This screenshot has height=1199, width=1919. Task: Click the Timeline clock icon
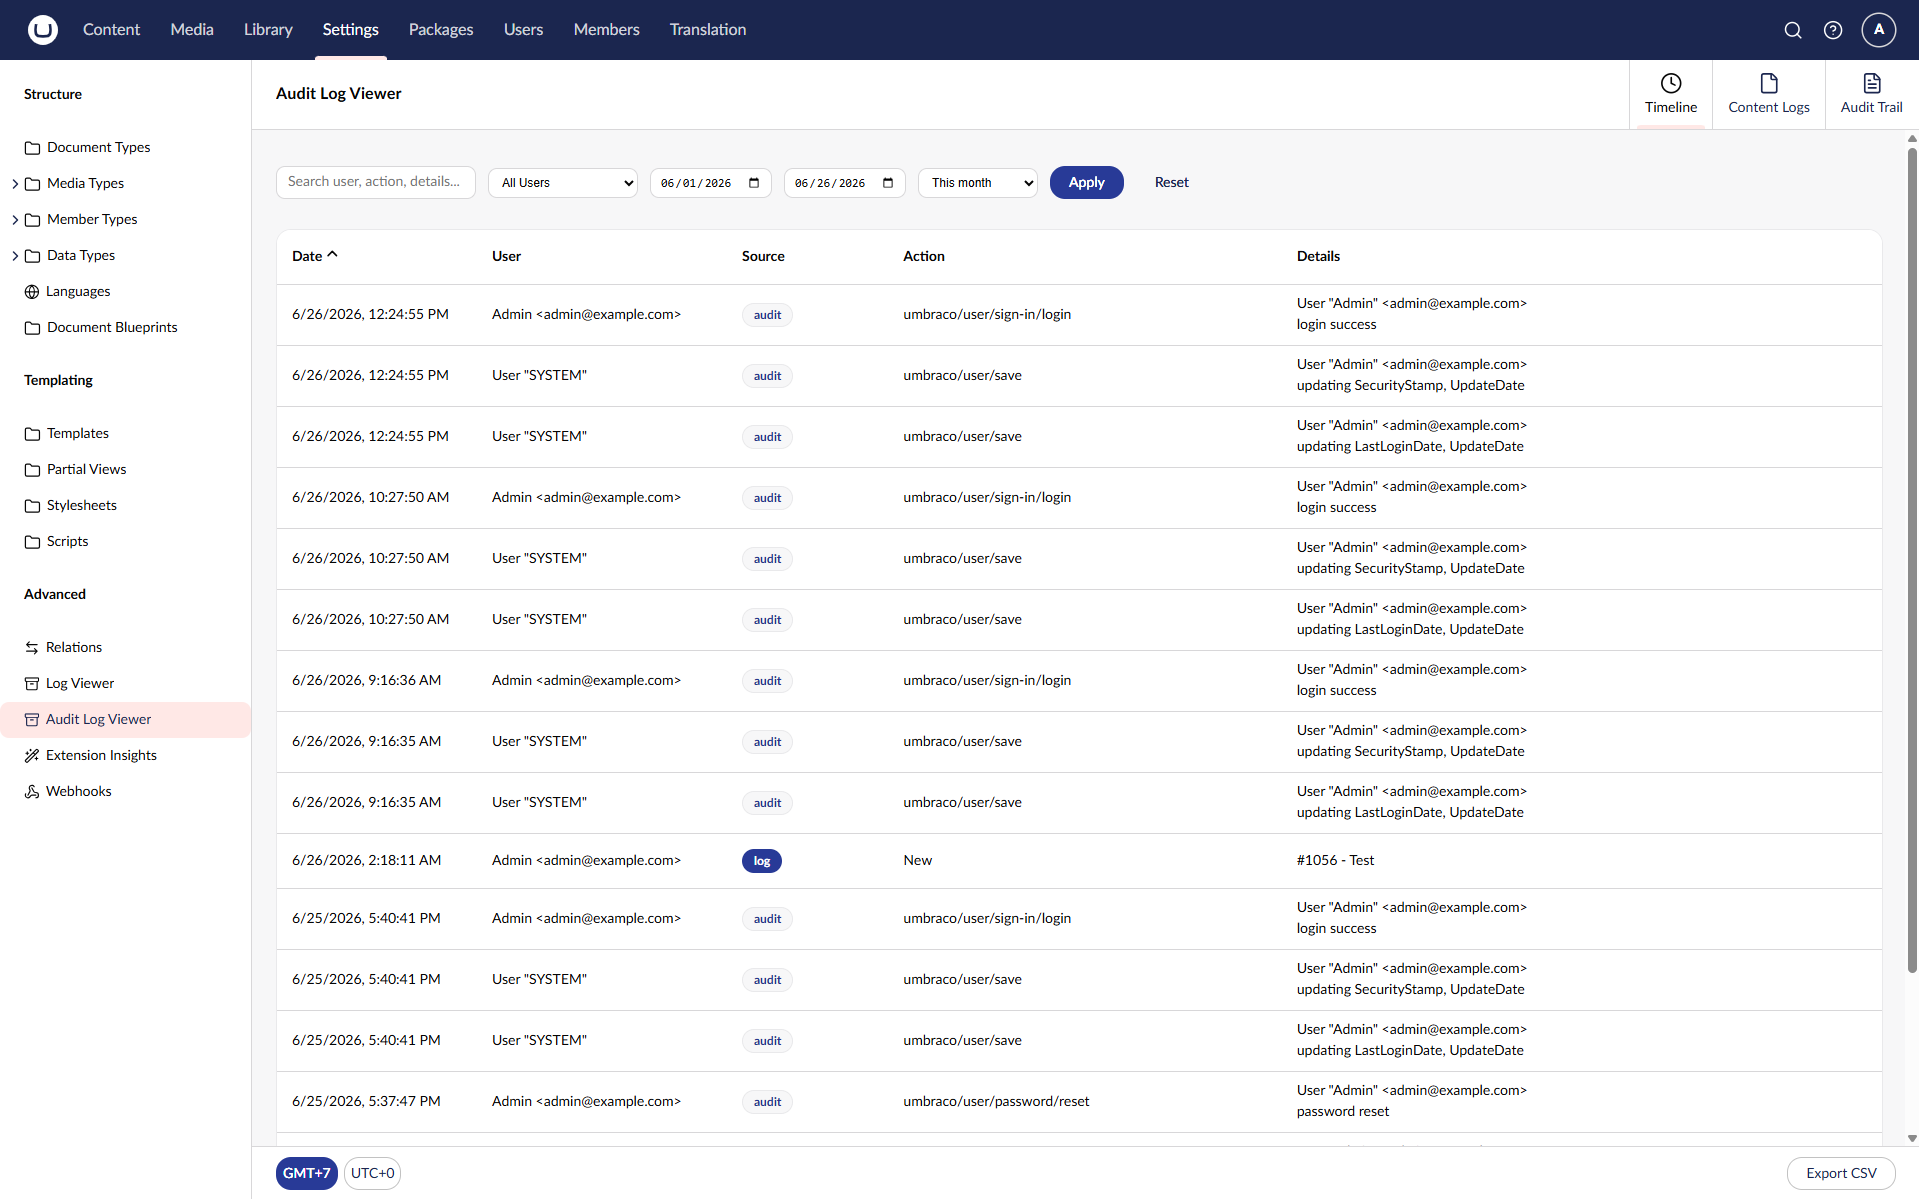pyautogui.click(x=1671, y=83)
